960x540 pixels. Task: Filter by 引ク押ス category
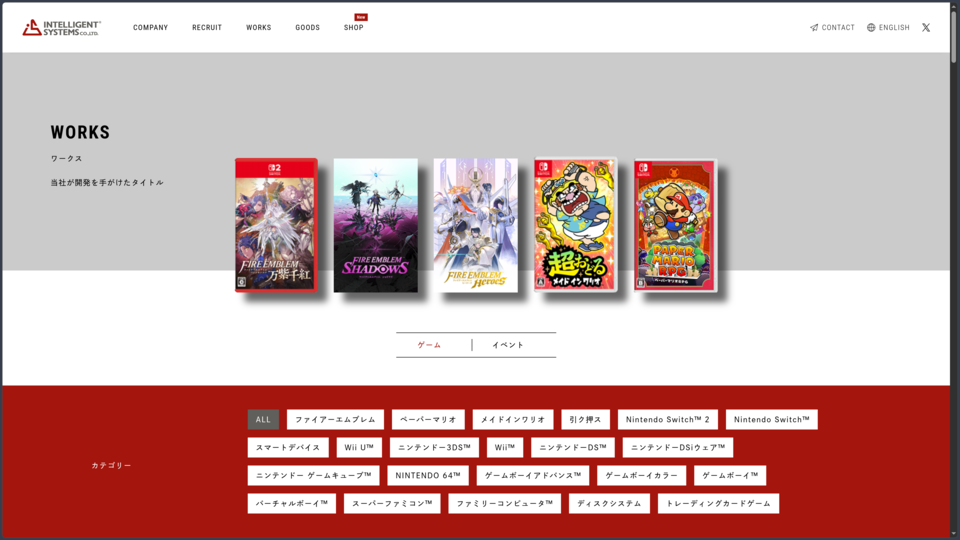[585, 419]
